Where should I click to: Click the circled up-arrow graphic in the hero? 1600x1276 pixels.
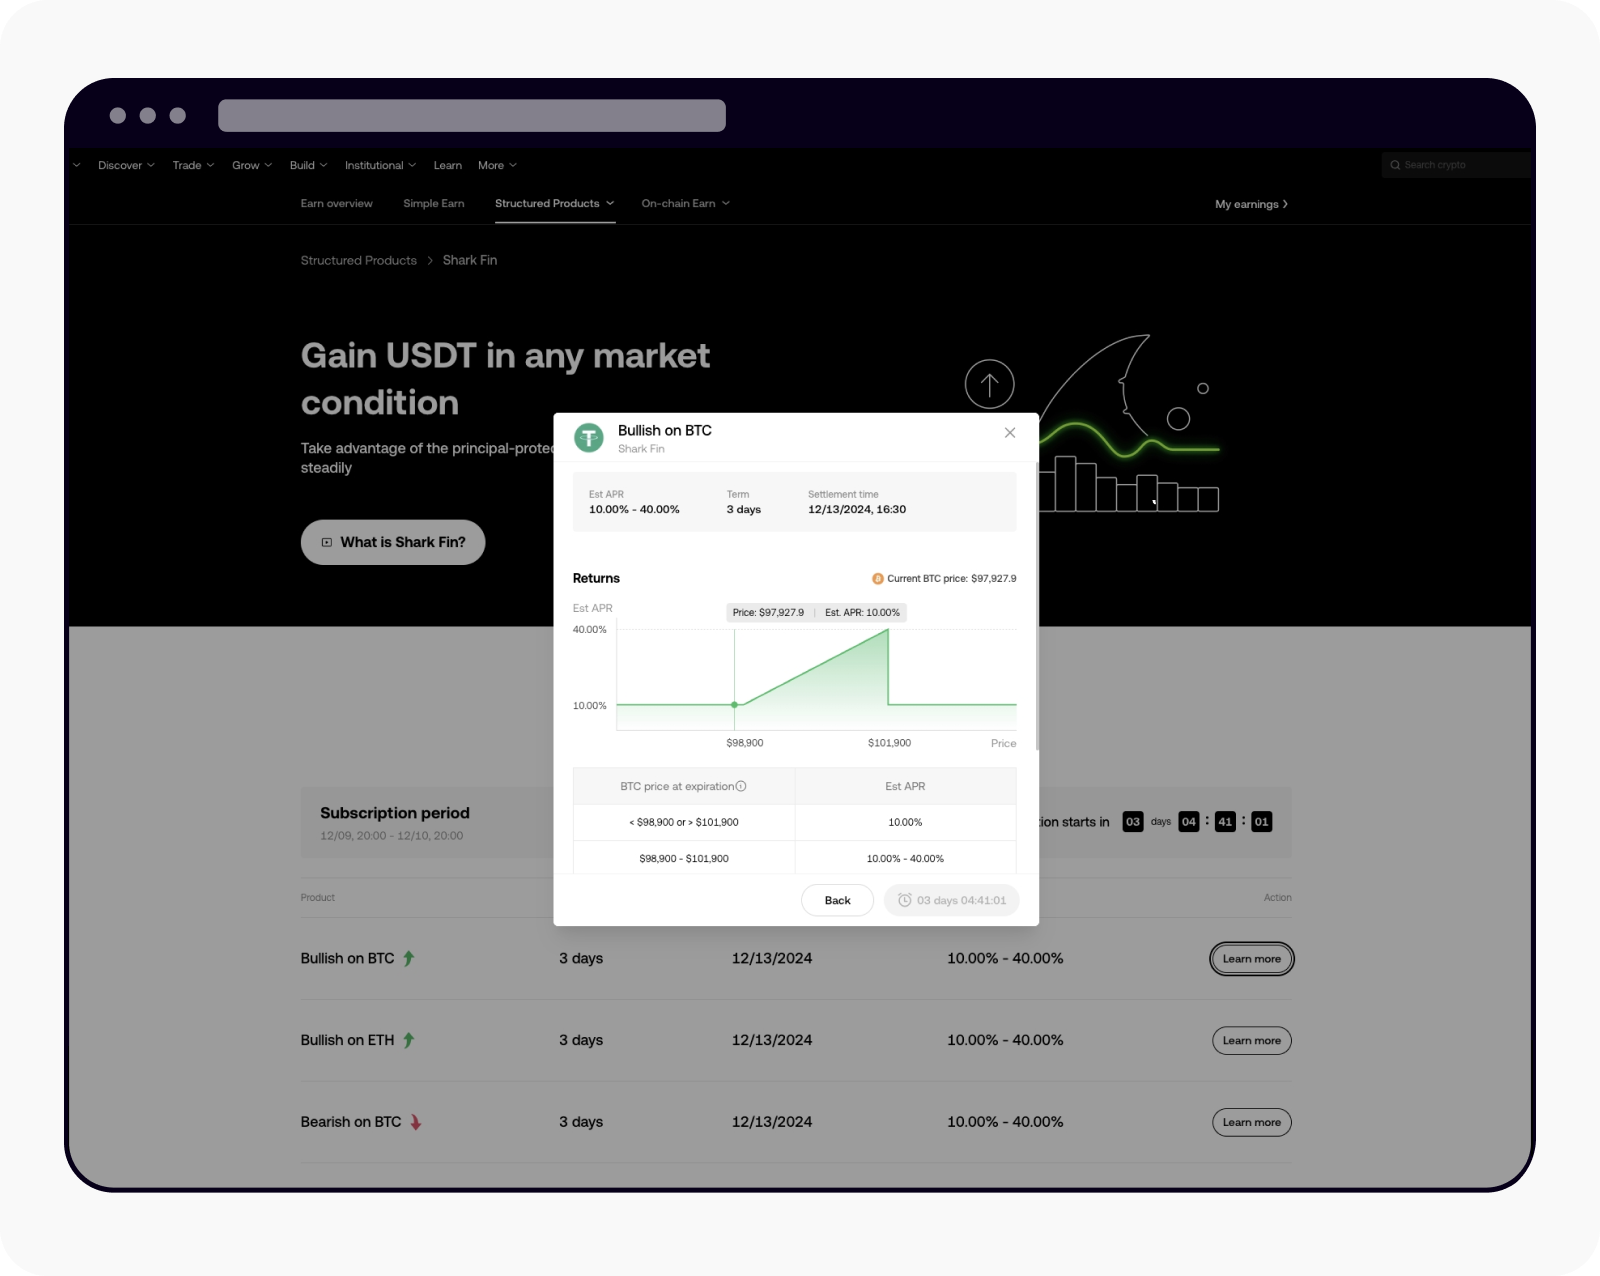tap(990, 384)
